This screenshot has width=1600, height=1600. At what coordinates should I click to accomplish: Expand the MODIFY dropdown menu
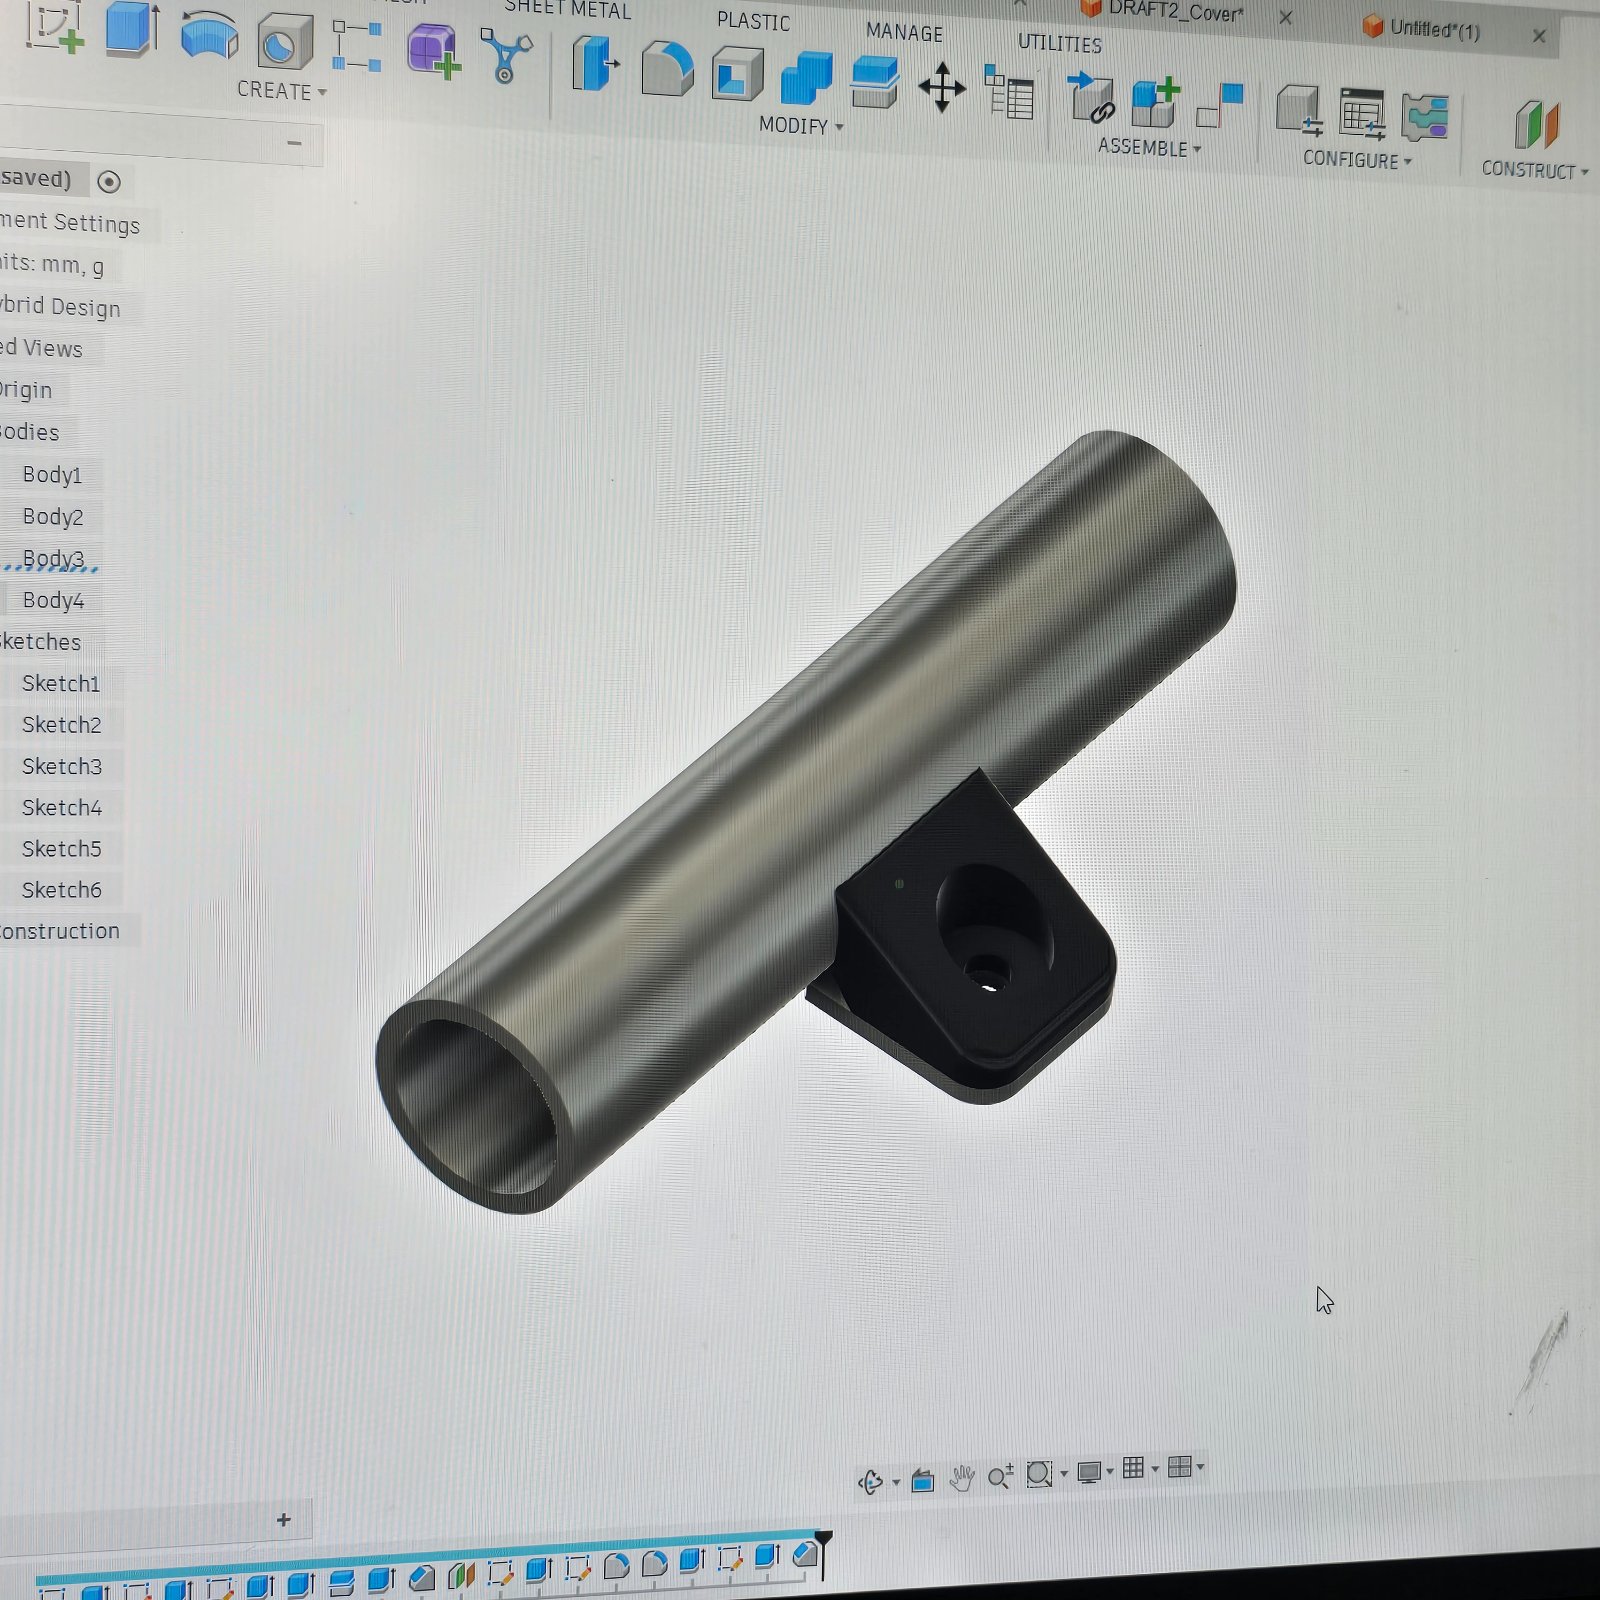point(801,126)
